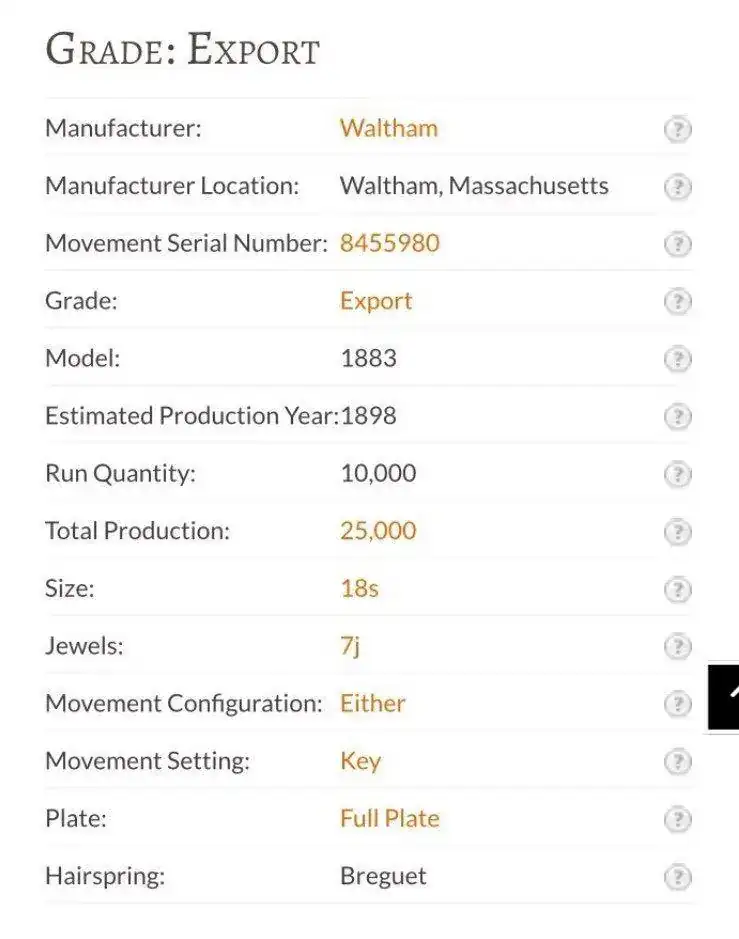Open the Waltham manufacturer link

coord(388,128)
